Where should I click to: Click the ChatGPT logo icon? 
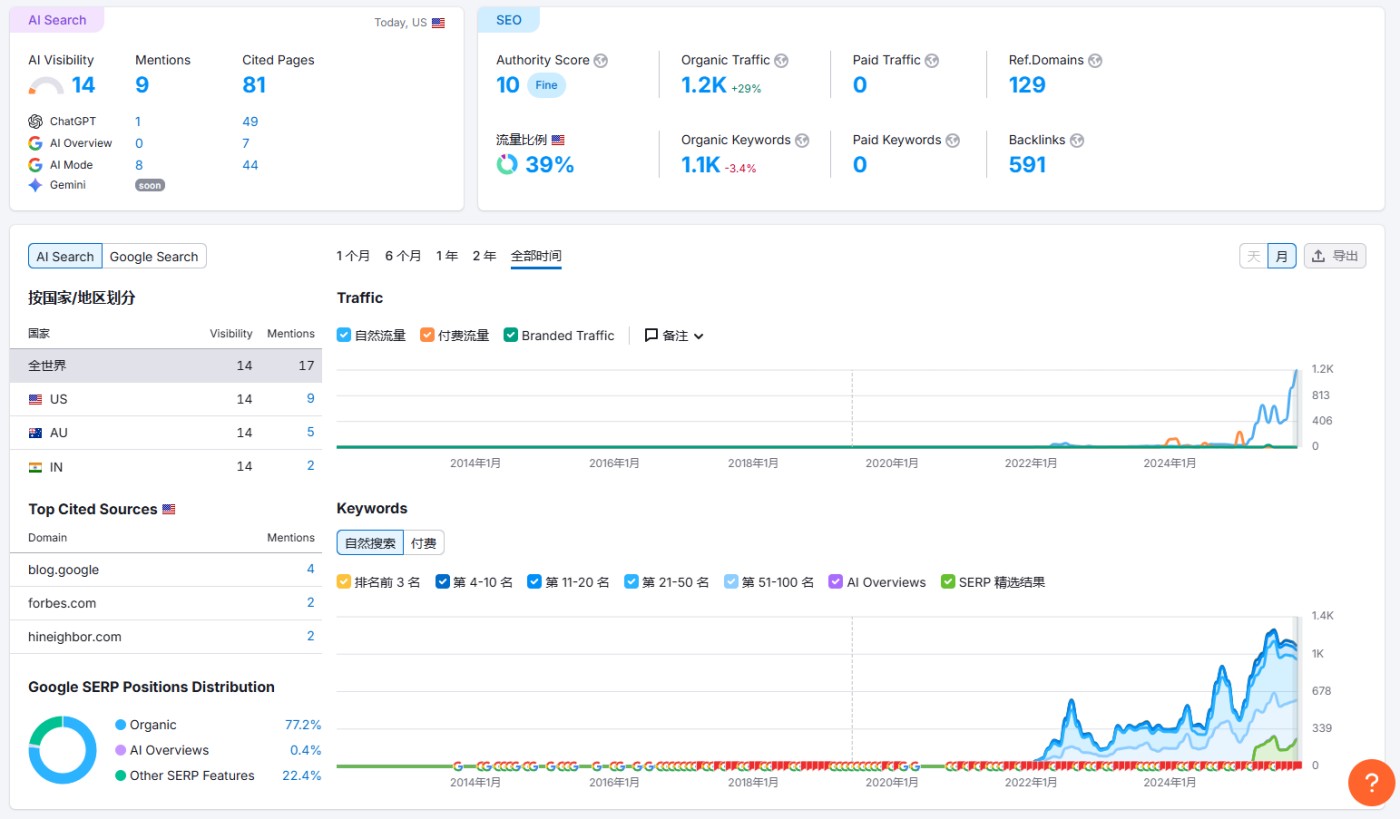[x=36, y=122]
